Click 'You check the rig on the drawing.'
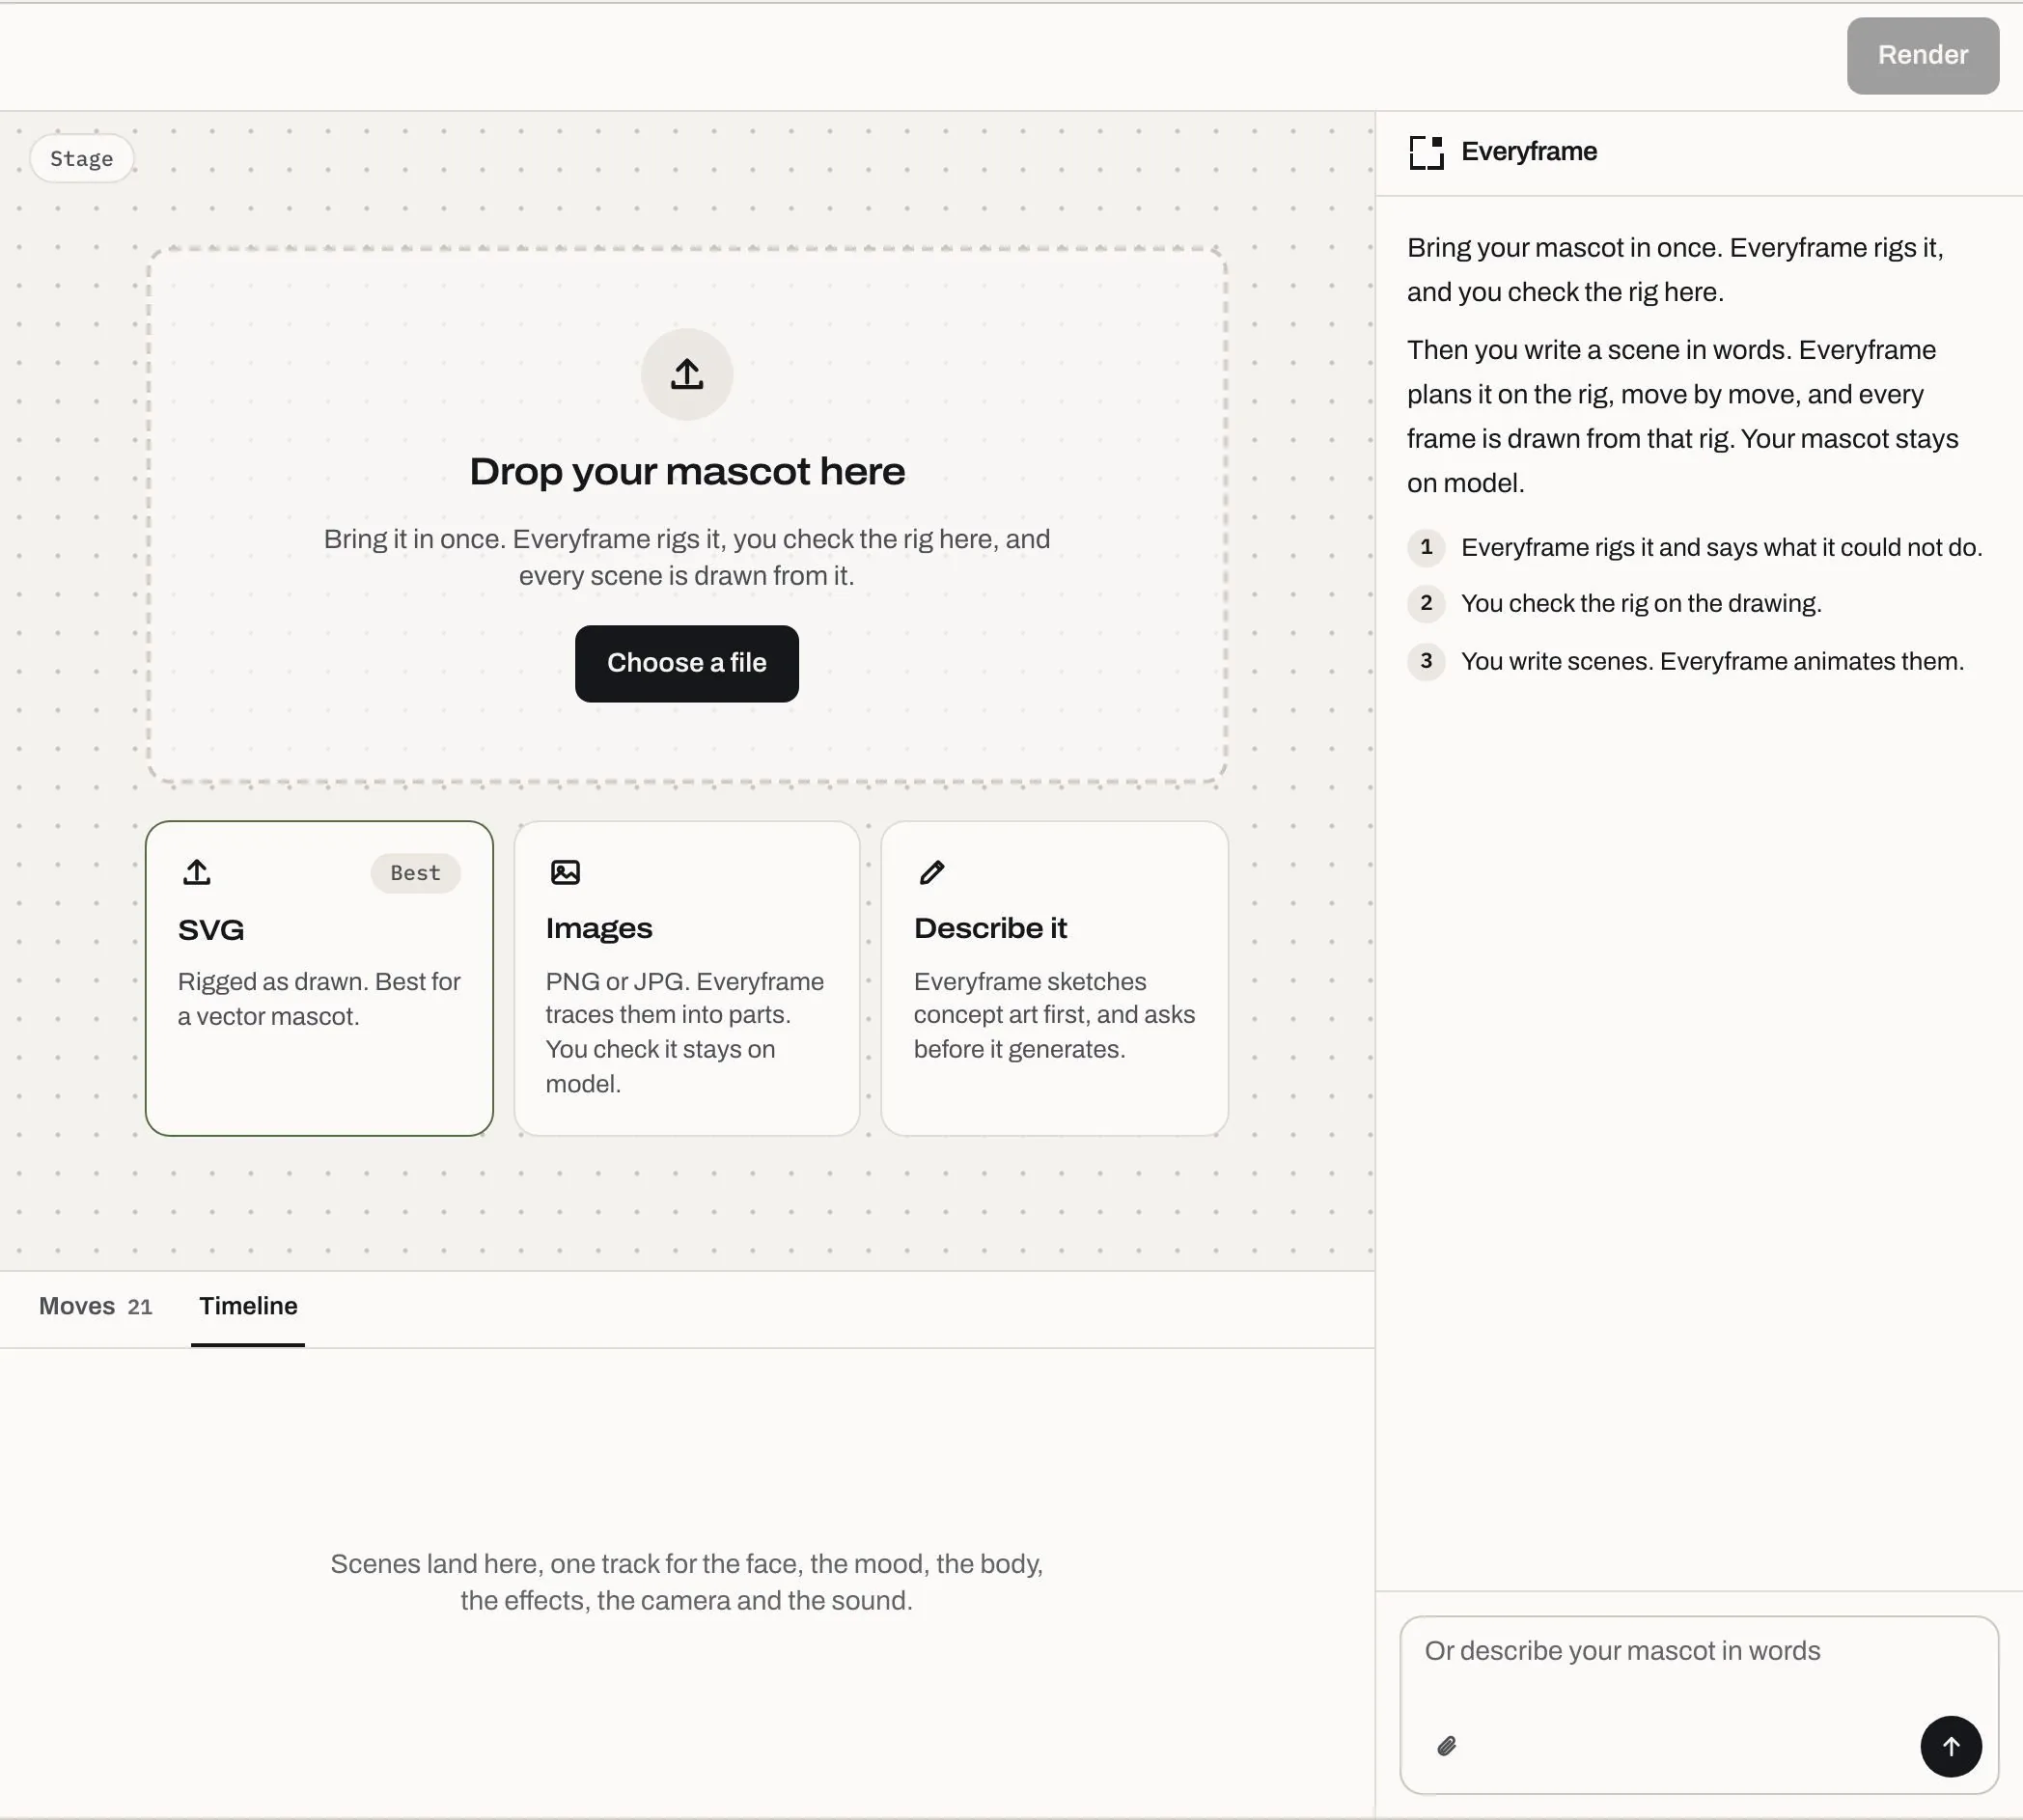The image size is (2023, 1820). pyautogui.click(x=1641, y=604)
